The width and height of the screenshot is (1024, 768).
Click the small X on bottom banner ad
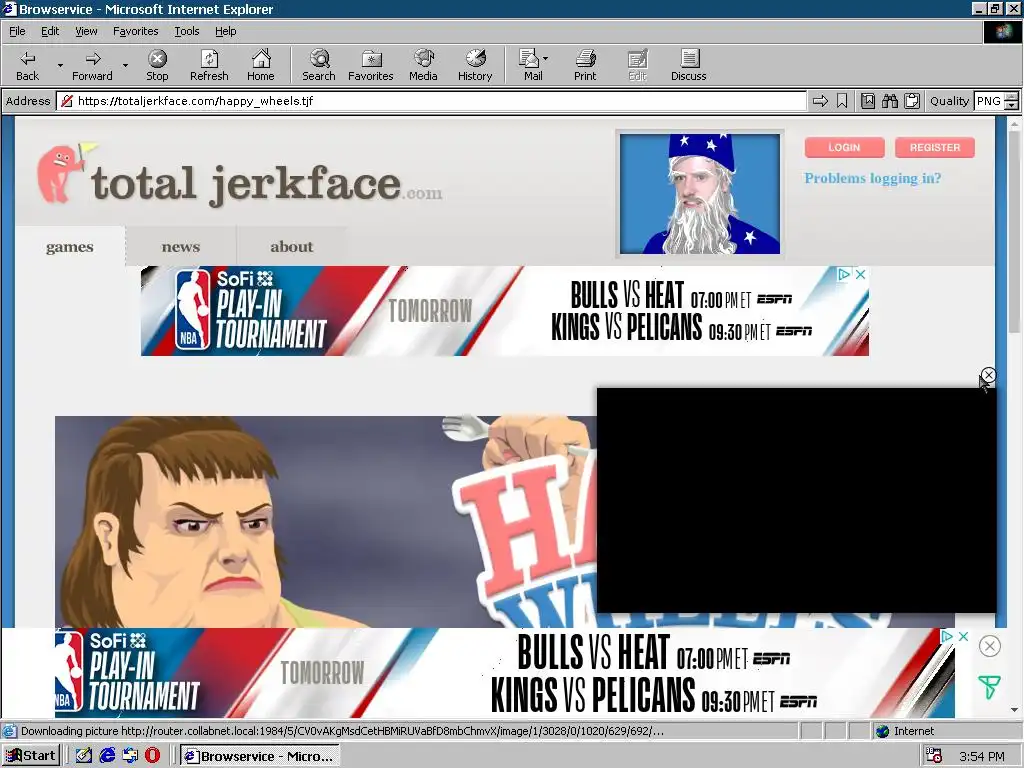(963, 636)
